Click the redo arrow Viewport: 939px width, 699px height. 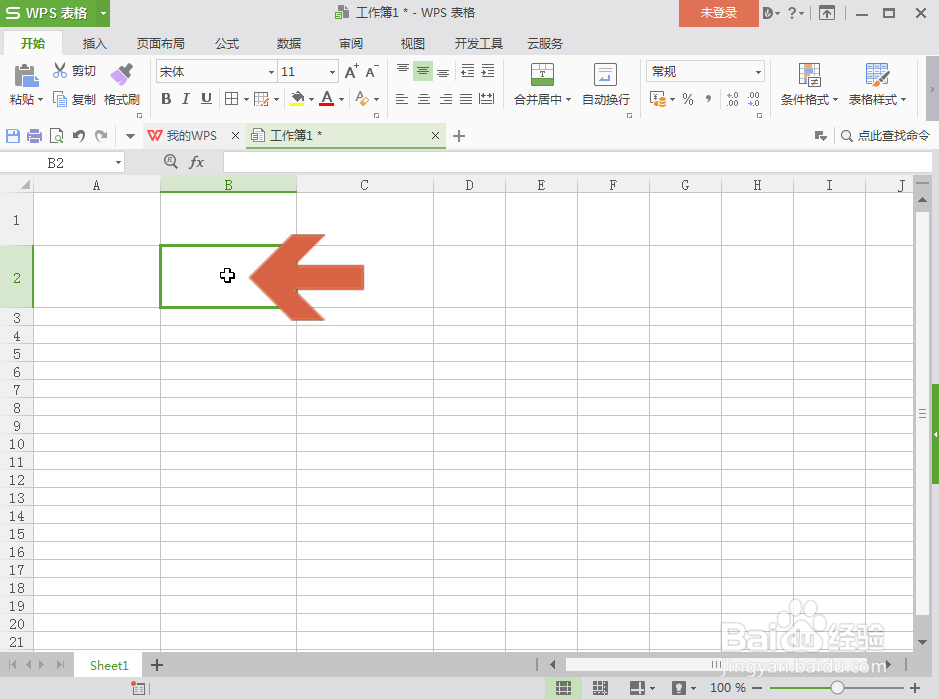coord(101,136)
